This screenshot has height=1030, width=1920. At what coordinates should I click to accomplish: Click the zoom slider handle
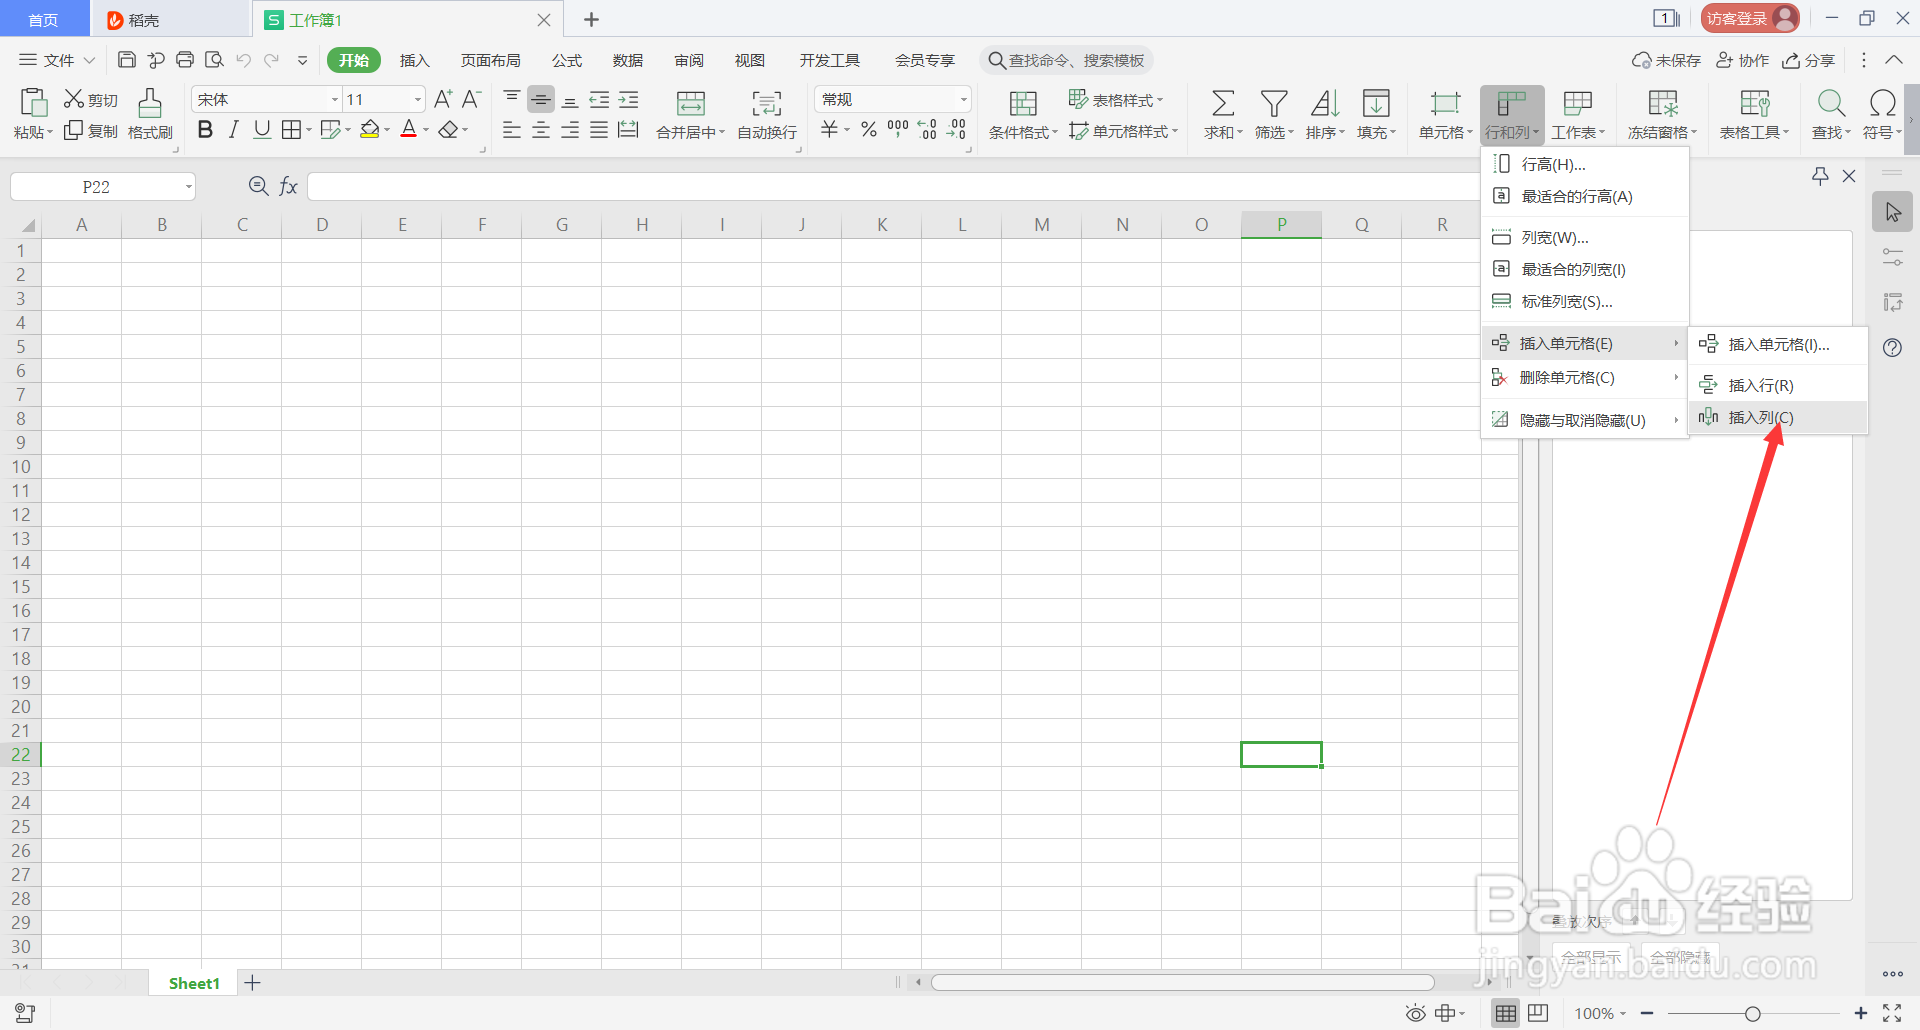(x=1752, y=1014)
